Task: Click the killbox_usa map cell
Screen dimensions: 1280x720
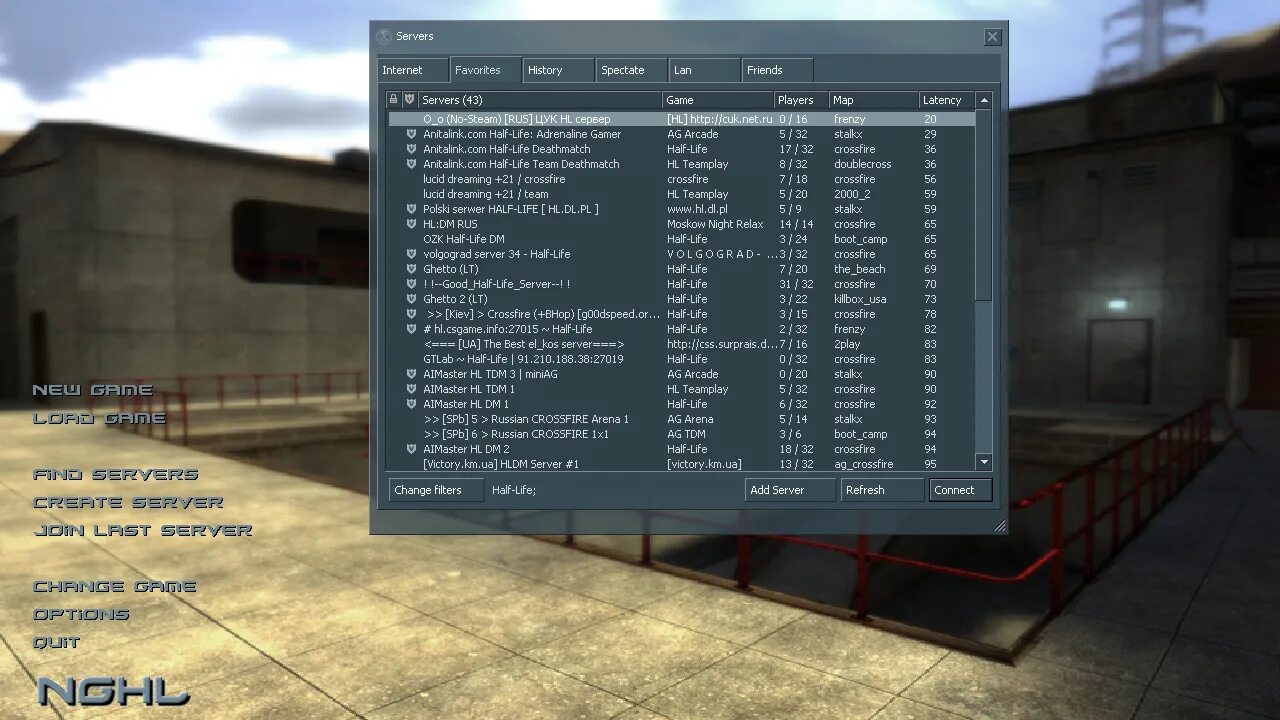Action: point(860,299)
